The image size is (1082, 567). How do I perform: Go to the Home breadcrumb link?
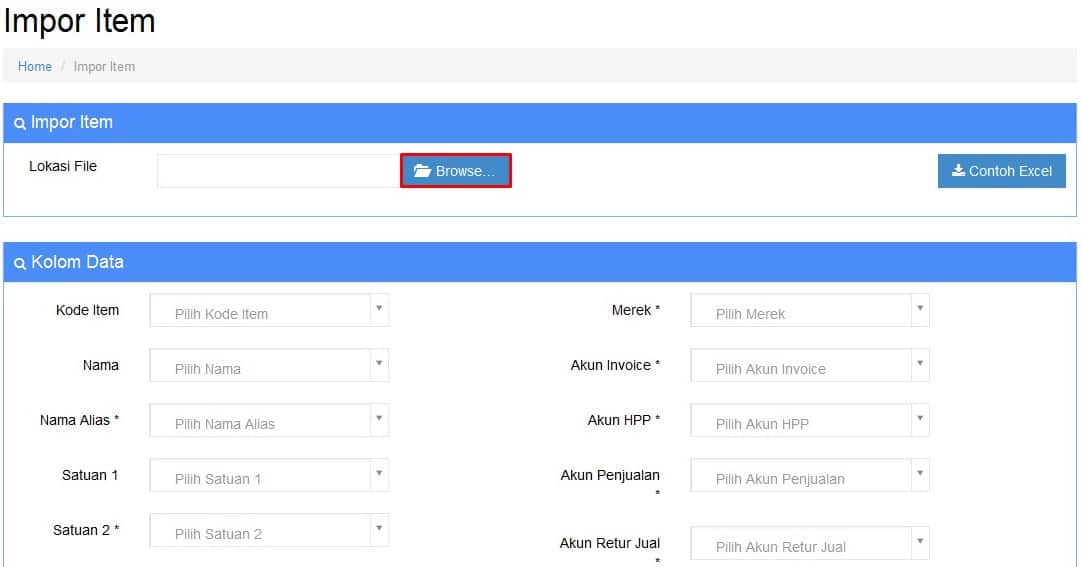pos(35,66)
